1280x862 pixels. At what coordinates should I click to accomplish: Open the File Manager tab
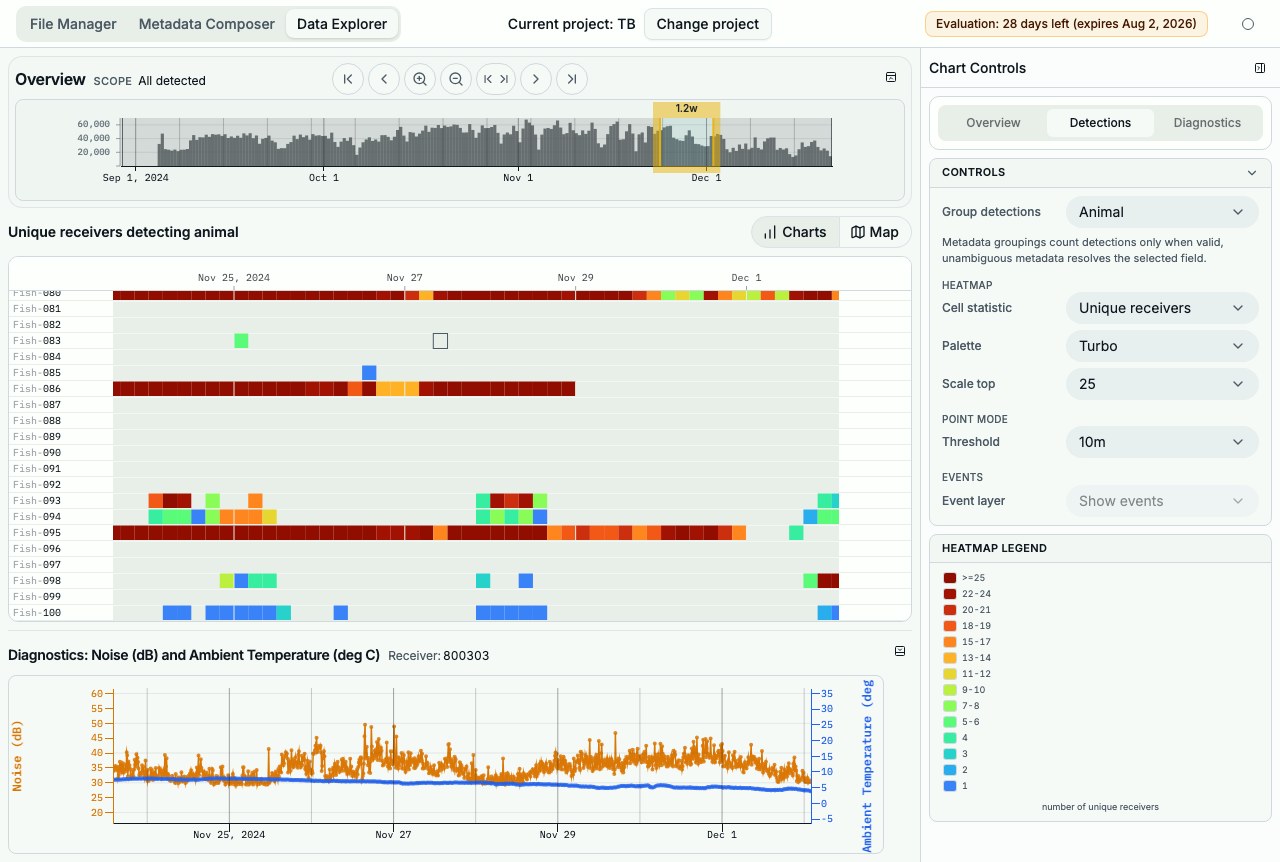(73, 24)
